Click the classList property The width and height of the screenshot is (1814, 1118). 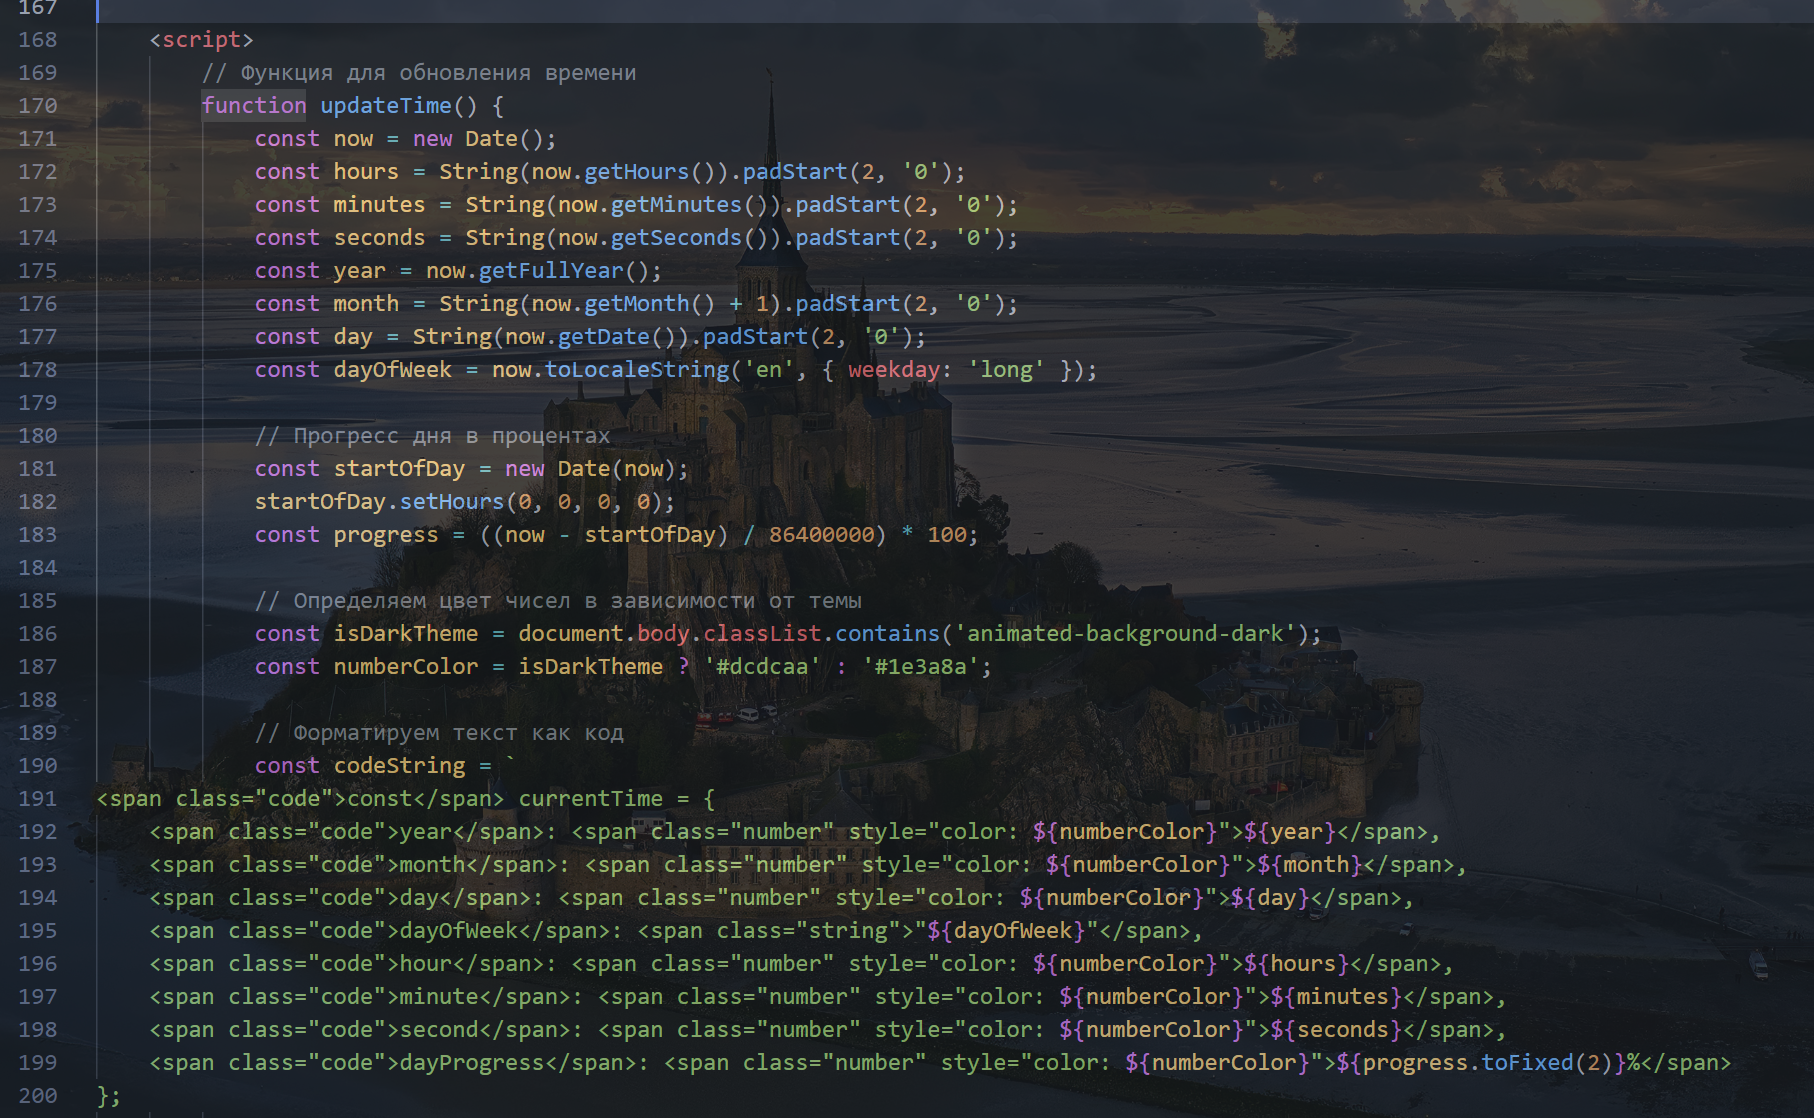[x=762, y=634]
